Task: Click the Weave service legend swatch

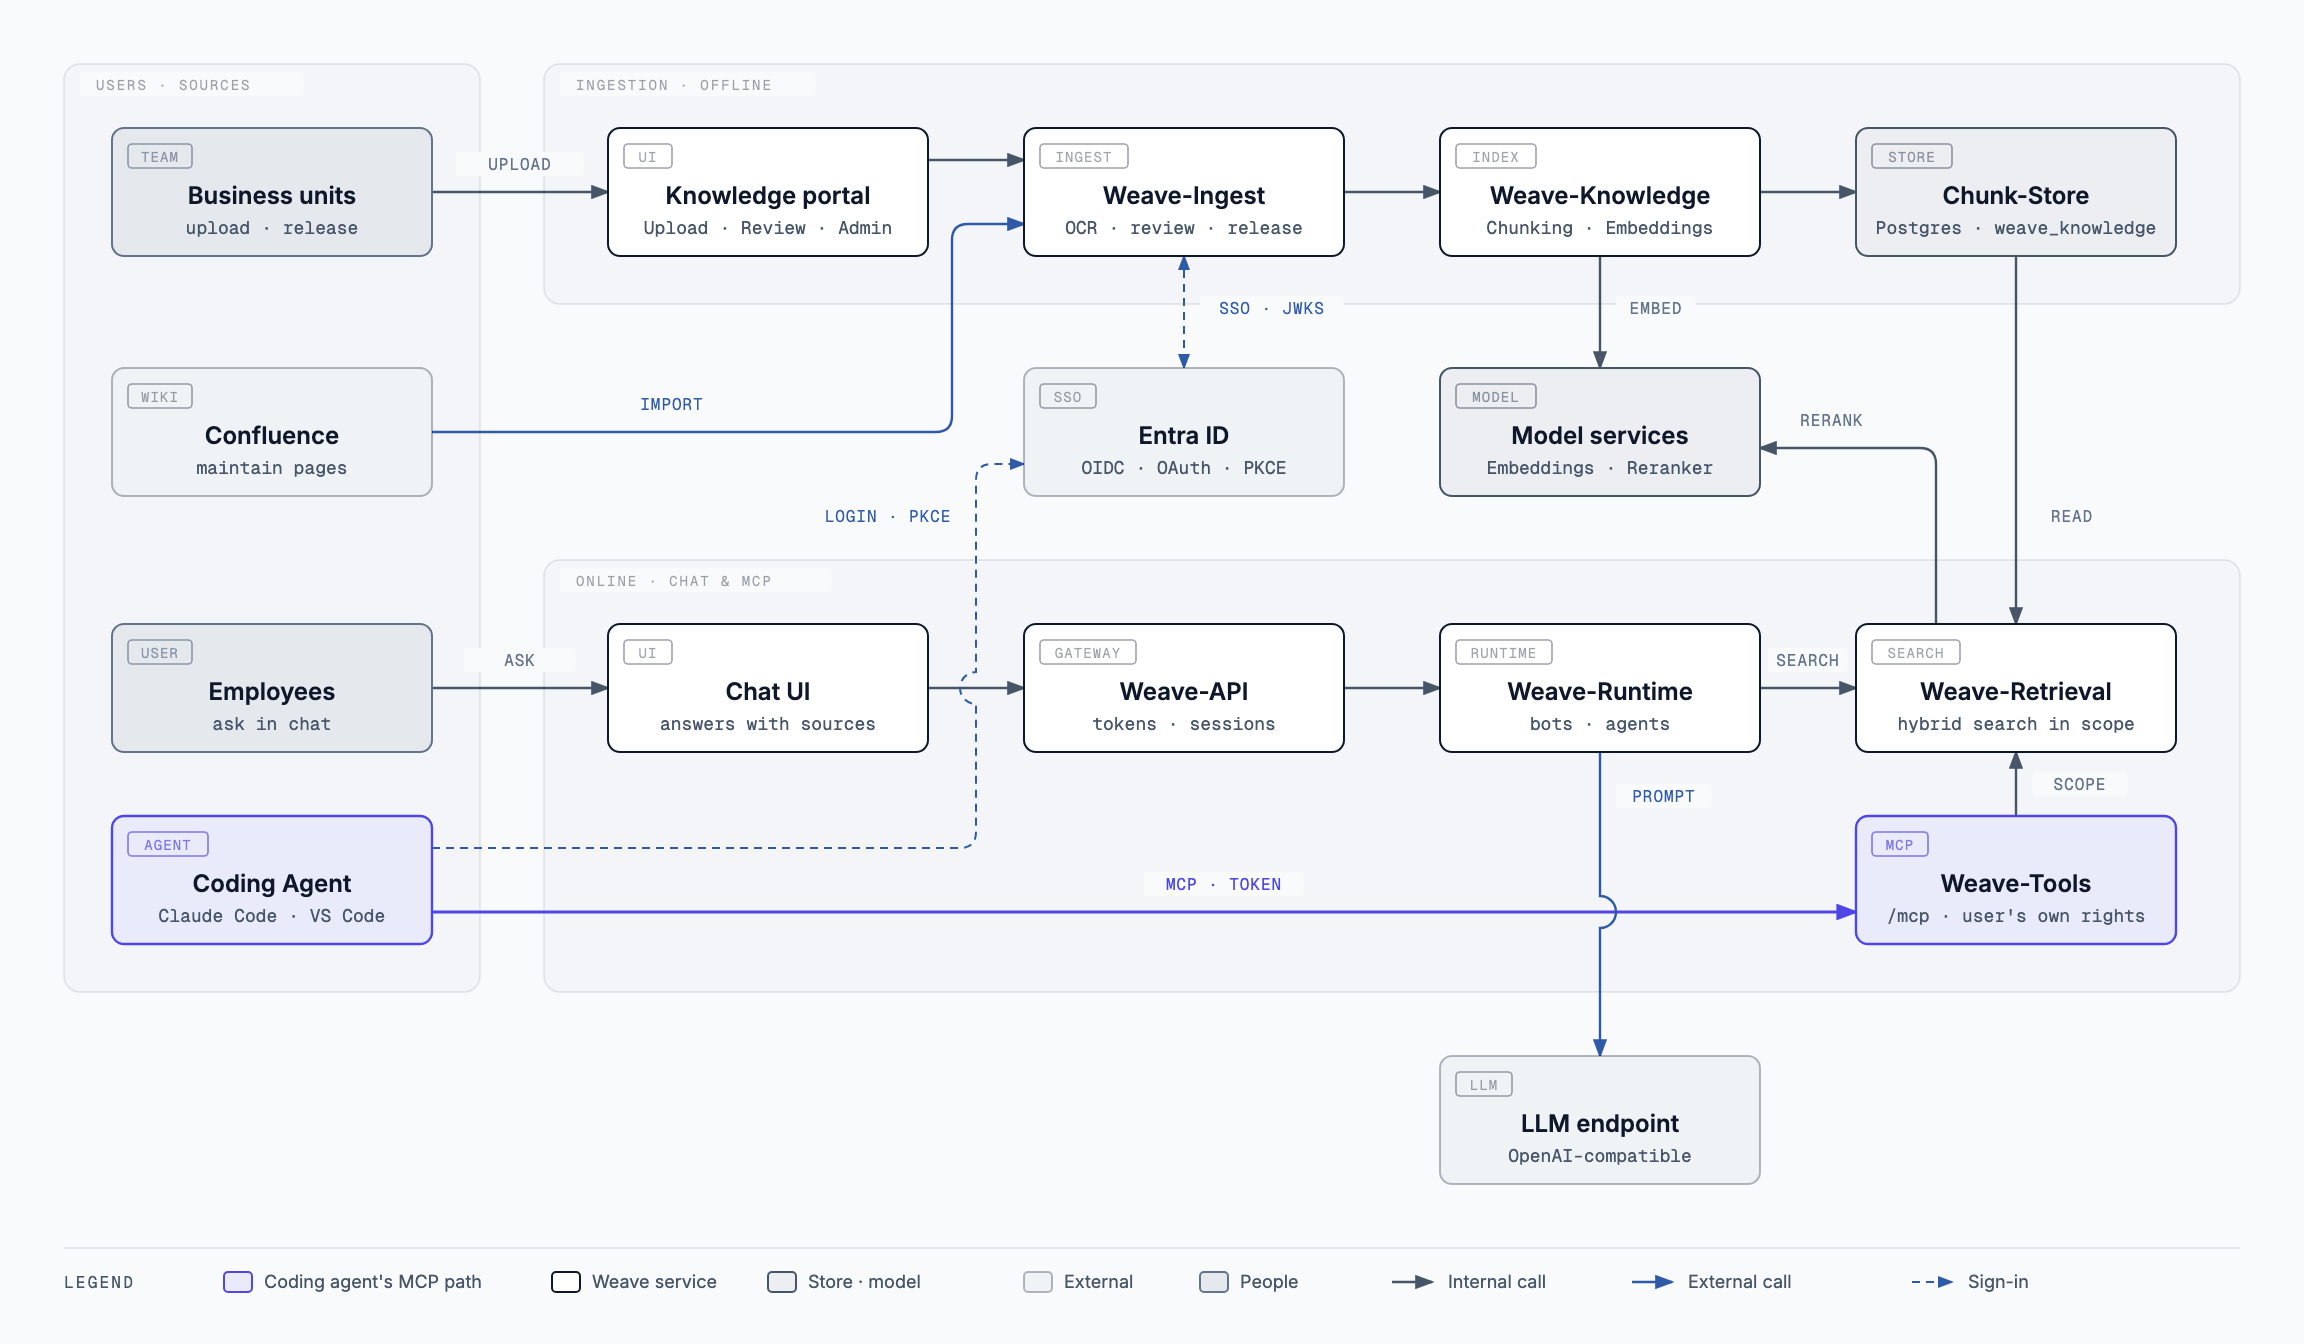Action: click(566, 1282)
